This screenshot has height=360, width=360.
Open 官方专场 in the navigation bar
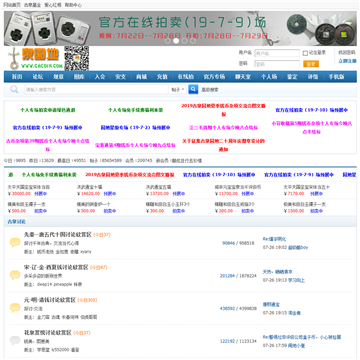pos(214,77)
